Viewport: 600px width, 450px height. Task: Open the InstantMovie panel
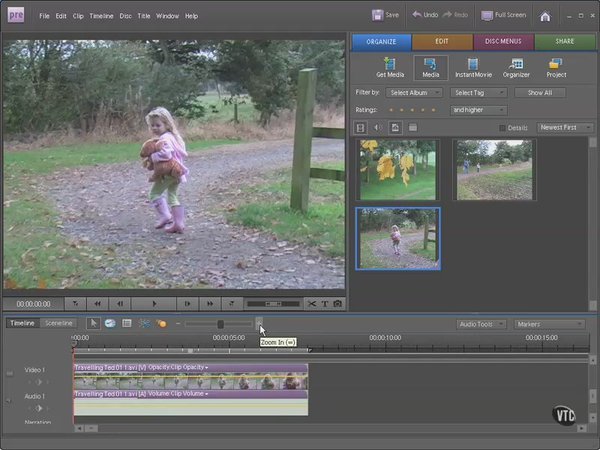point(472,68)
